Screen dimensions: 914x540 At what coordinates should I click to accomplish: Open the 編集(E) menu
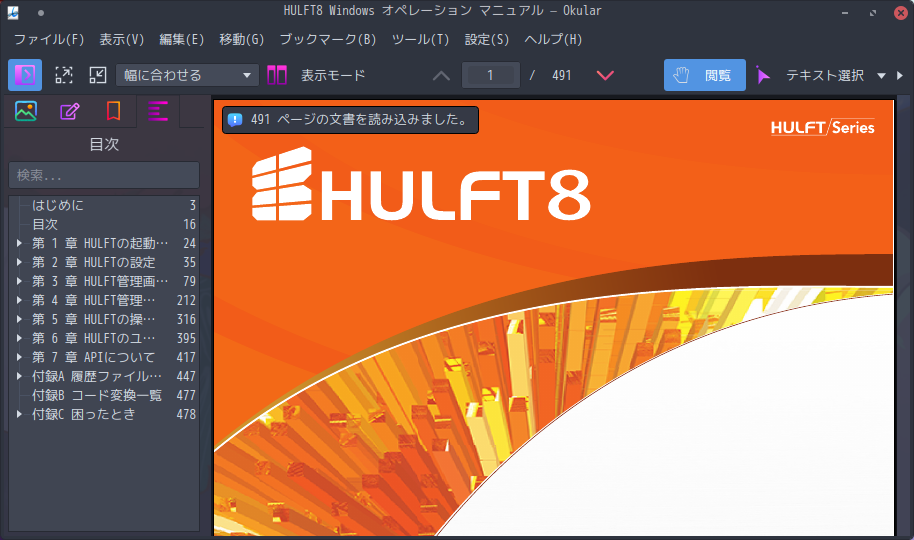point(181,39)
